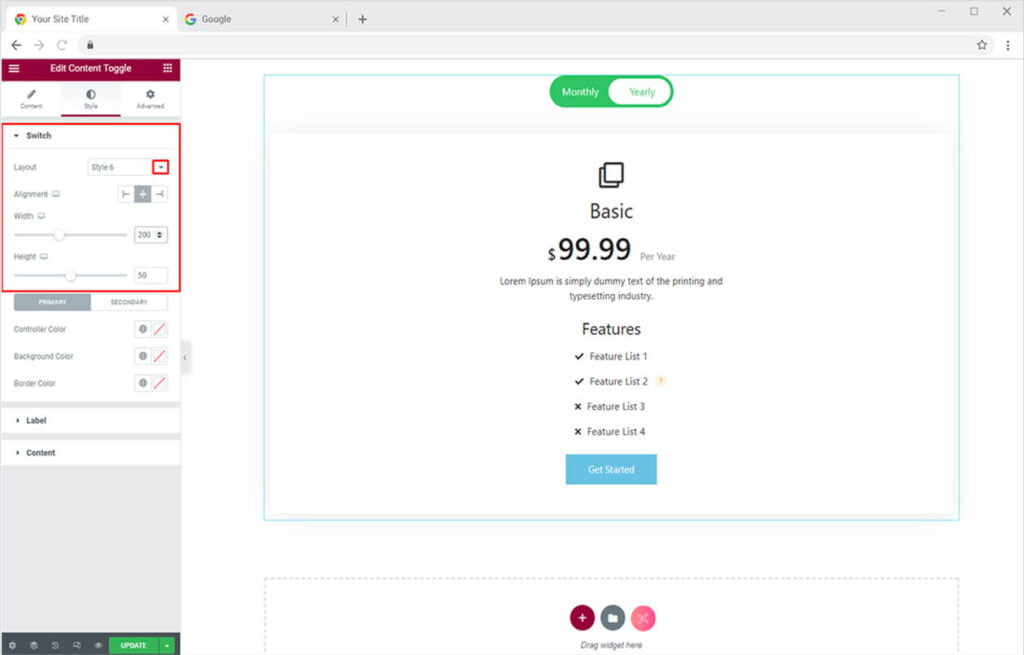Click the green Update button
The height and width of the screenshot is (655, 1024).
click(134, 645)
